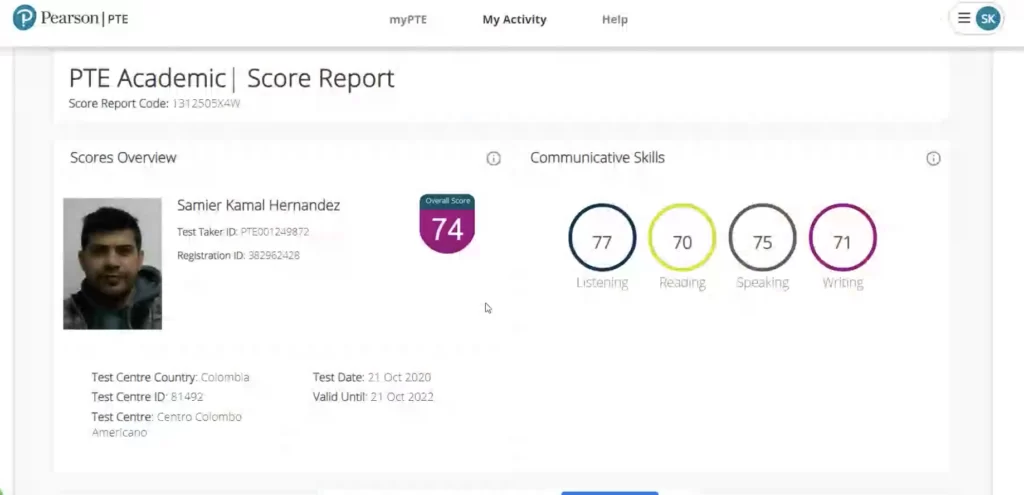Click the blue button at page bottom
Viewport: 1024px width, 495px height.
coord(610,493)
